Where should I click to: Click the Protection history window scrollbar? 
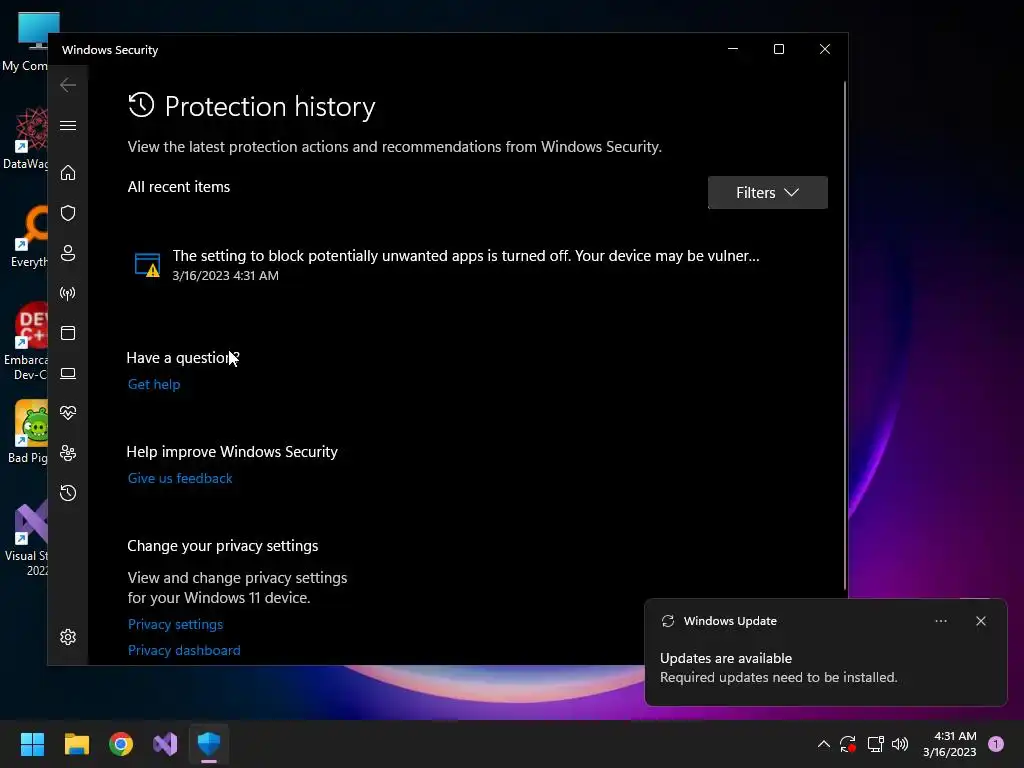845,336
